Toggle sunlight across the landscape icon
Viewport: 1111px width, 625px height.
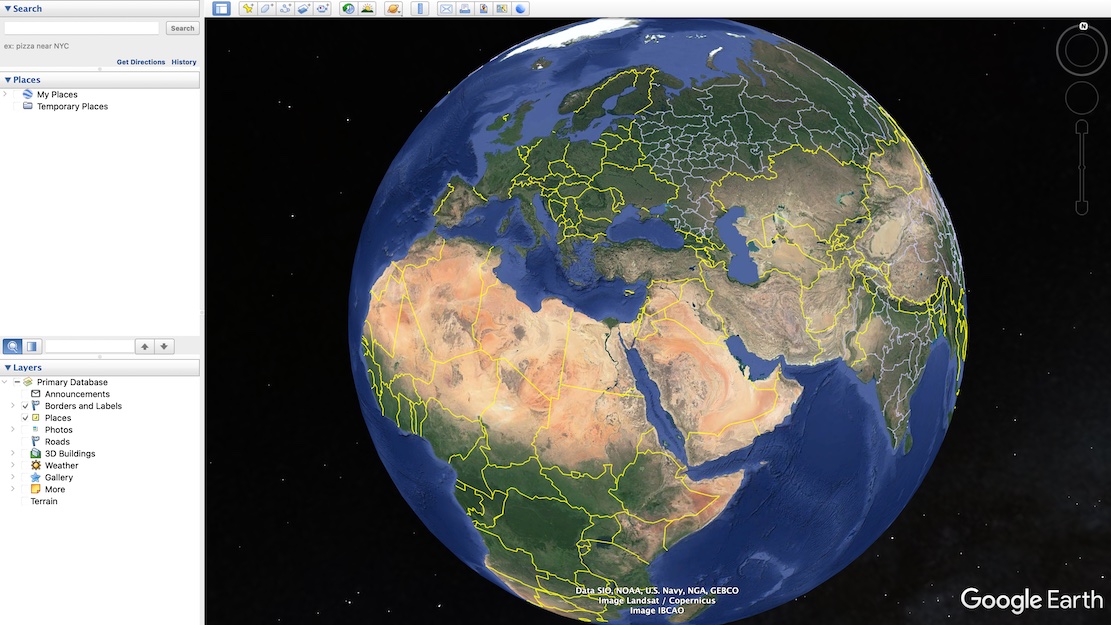tap(368, 9)
